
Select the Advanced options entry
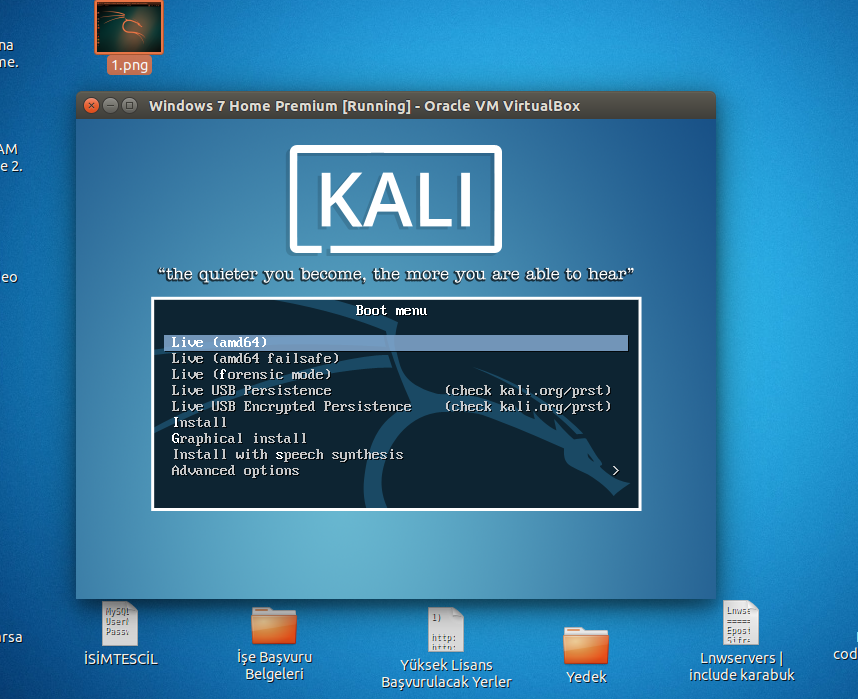tap(396, 471)
